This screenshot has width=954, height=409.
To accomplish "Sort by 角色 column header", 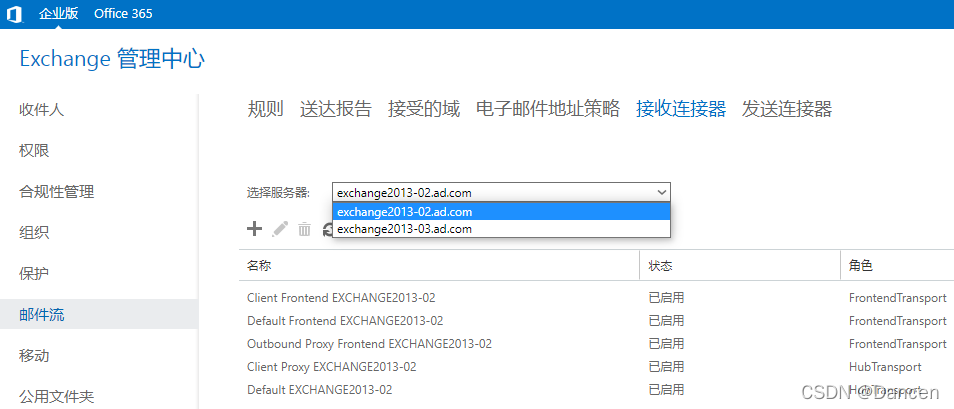I will (897, 265).
